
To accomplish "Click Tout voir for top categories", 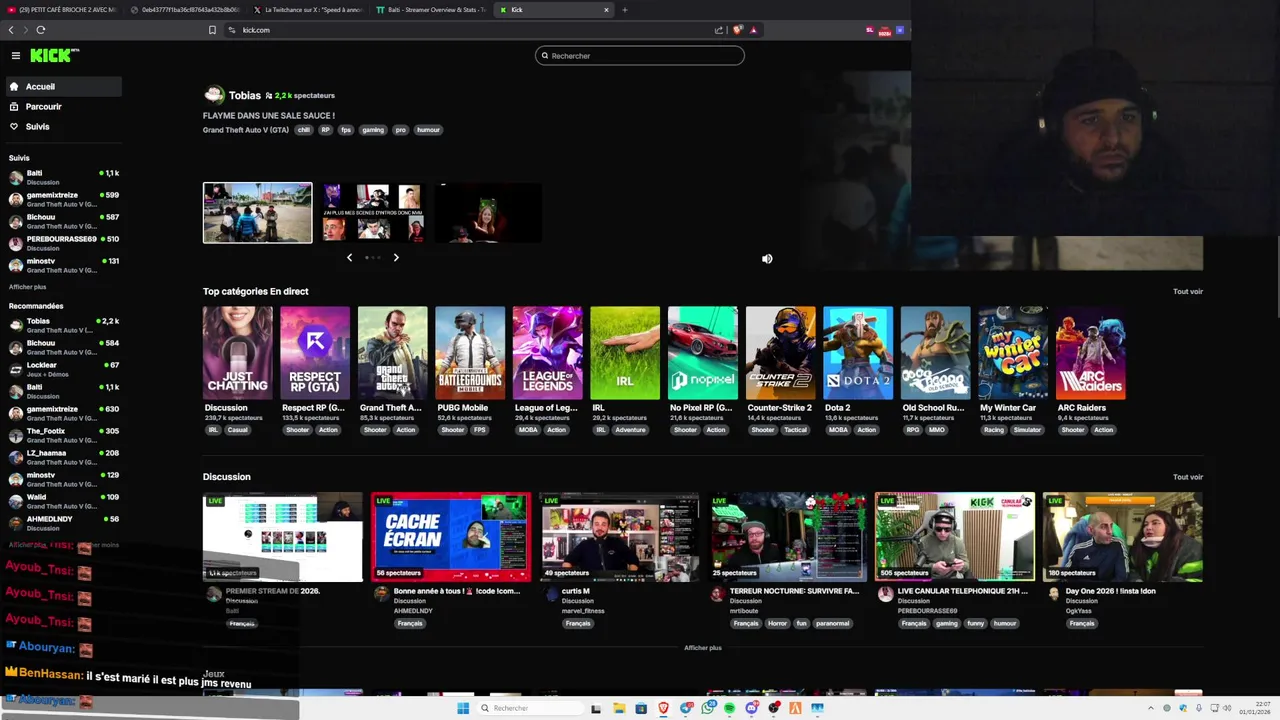I will pyautogui.click(x=1188, y=292).
